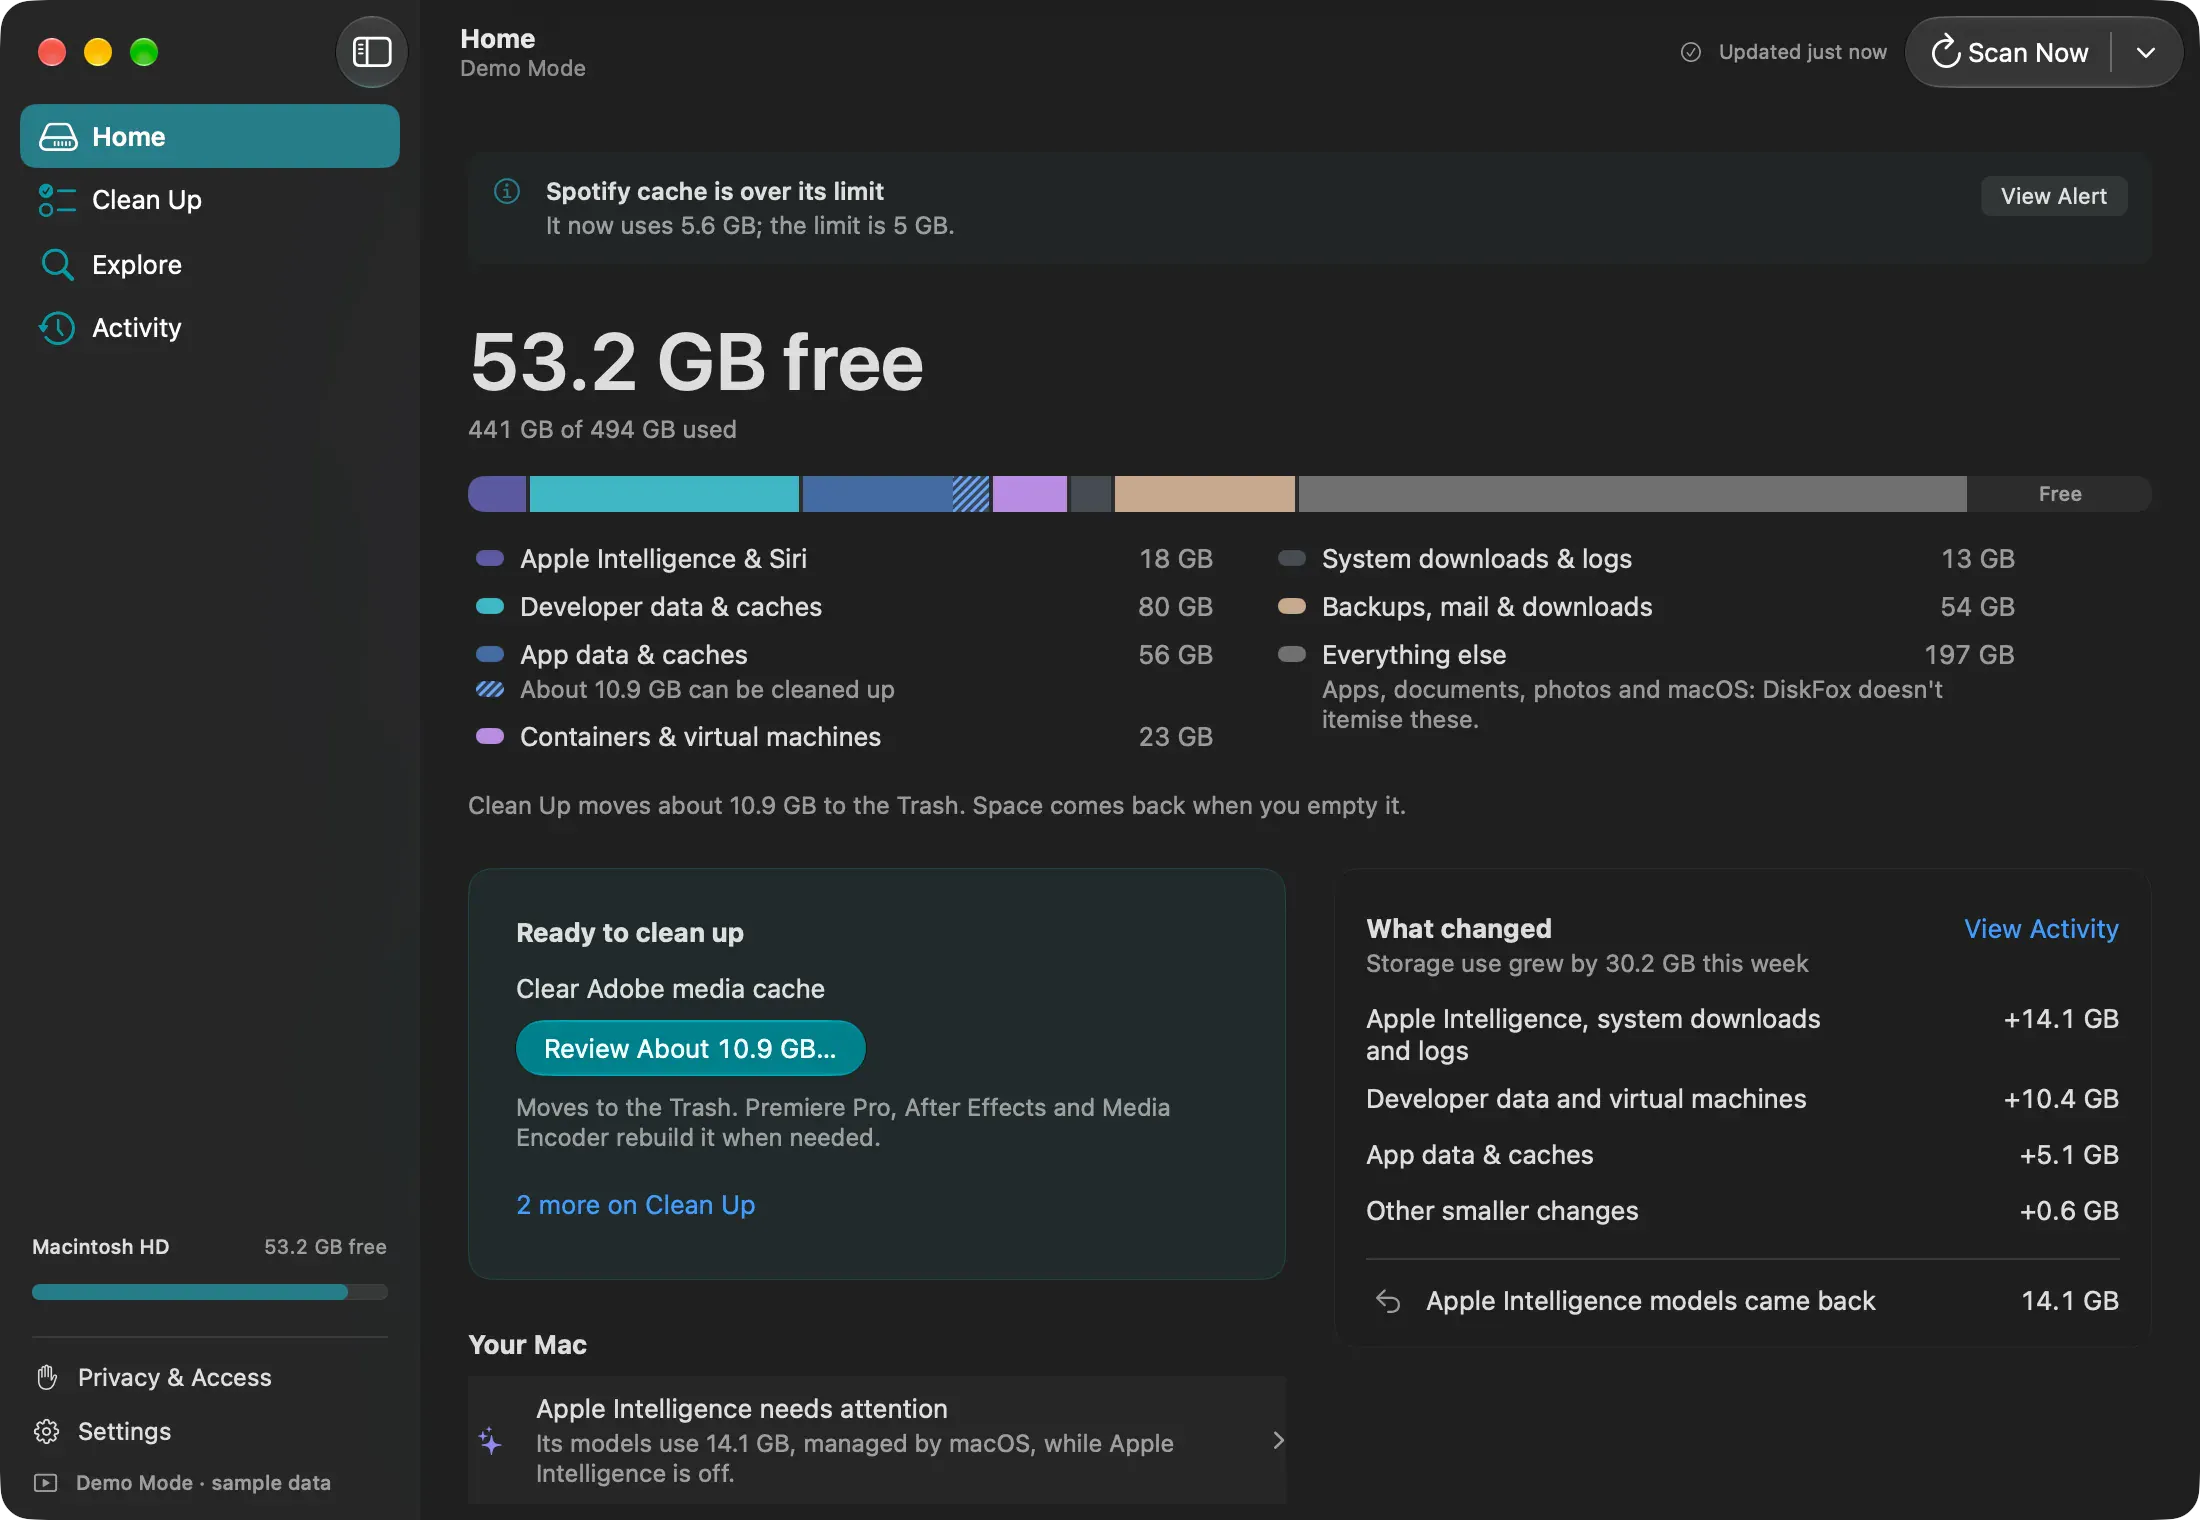Toggle the sidebar with the panel icon
Viewport: 2200px width, 1520px height.
[371, 52]
